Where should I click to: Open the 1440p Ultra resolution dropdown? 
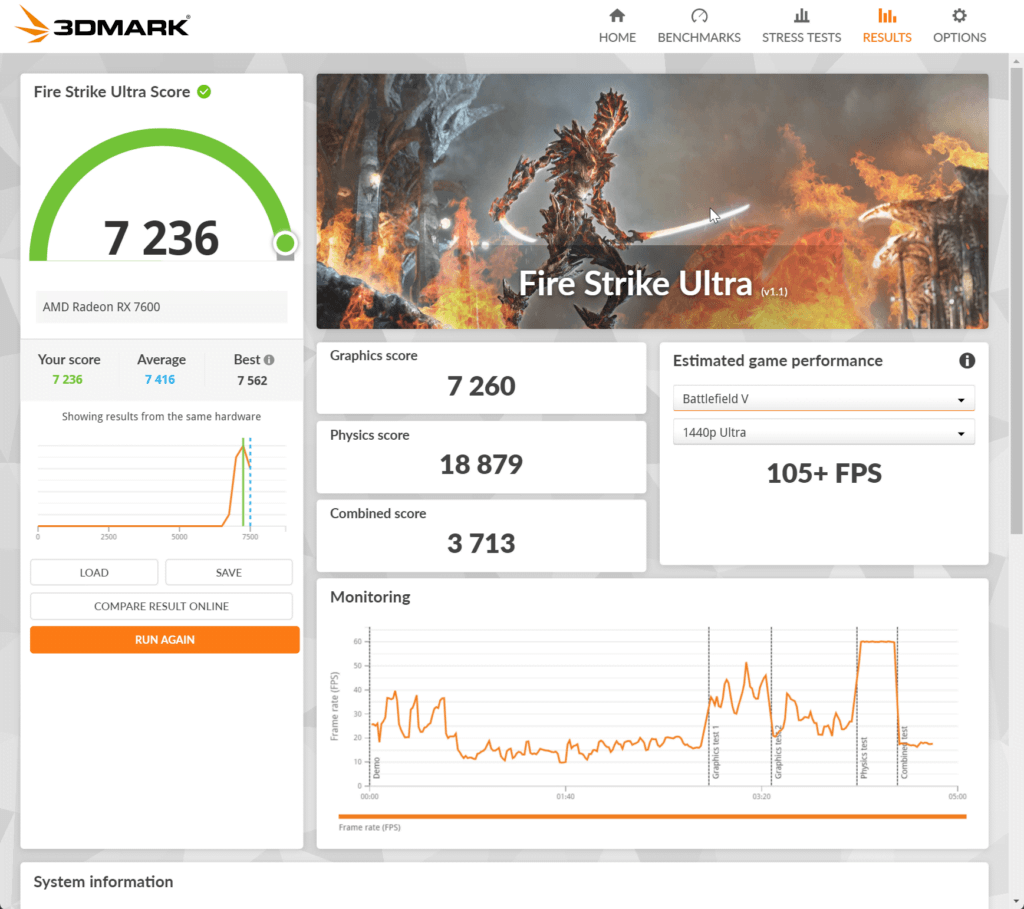(823, 433)
